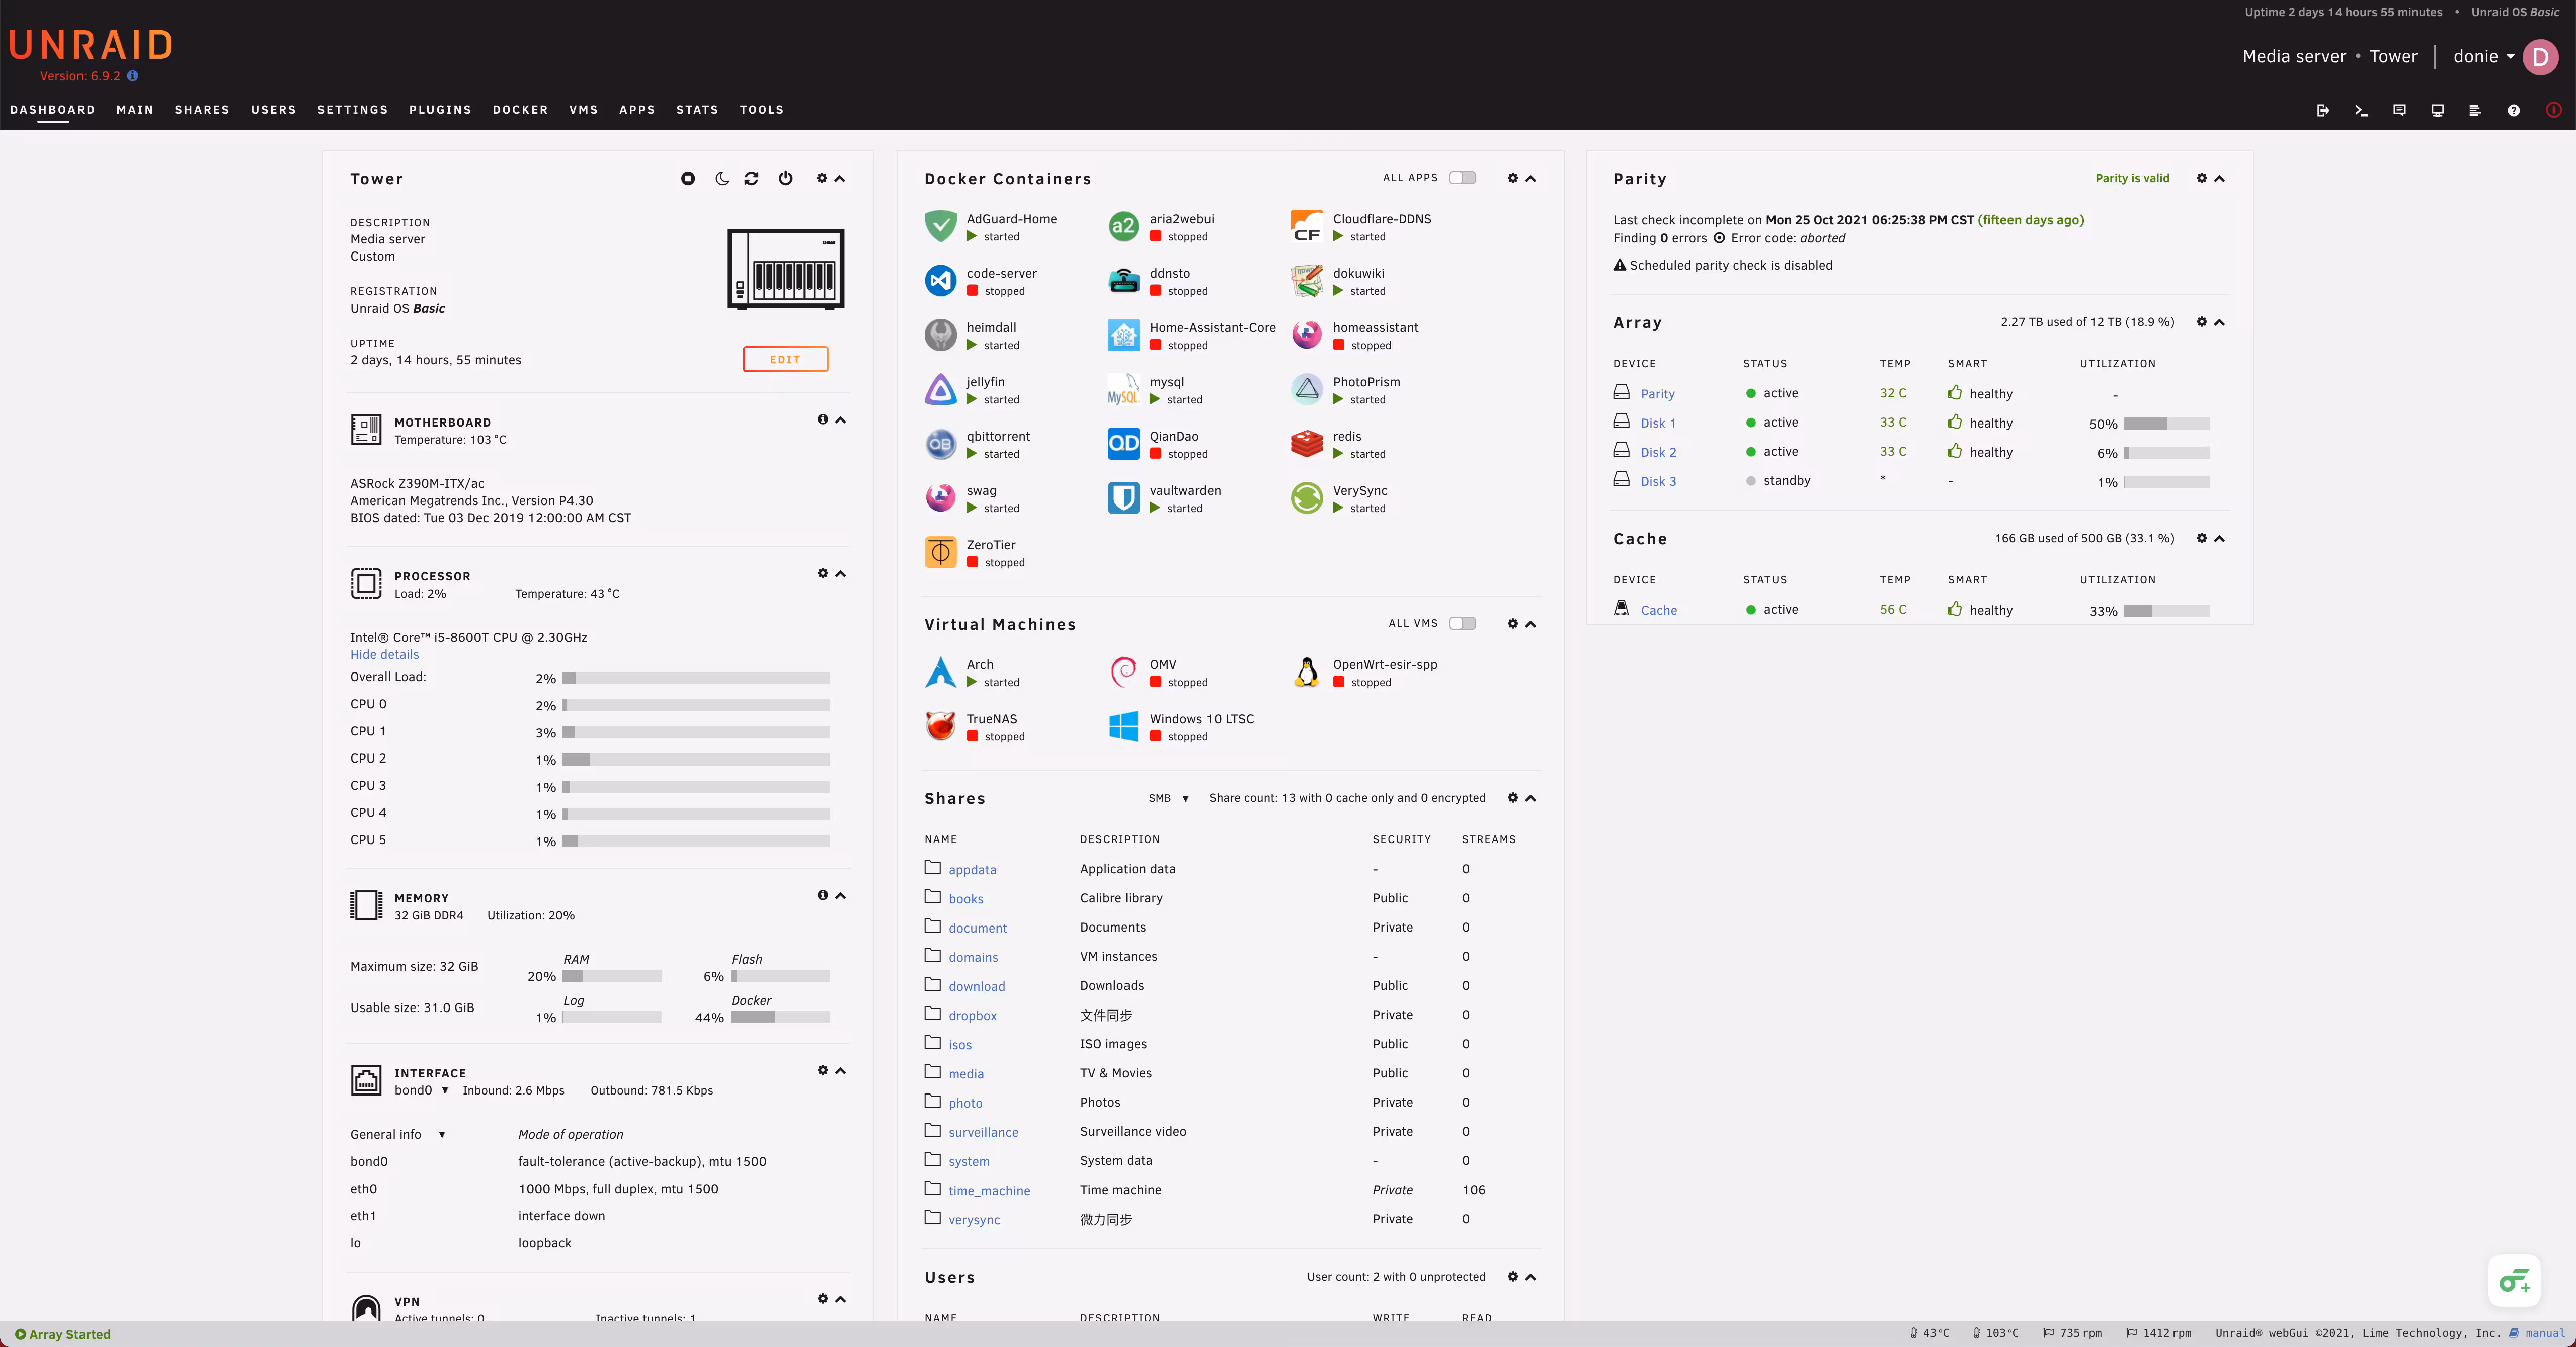Click the floating key-plus button bottom right
The image size is (2576, 1347).
[x=2514, y=1280]
